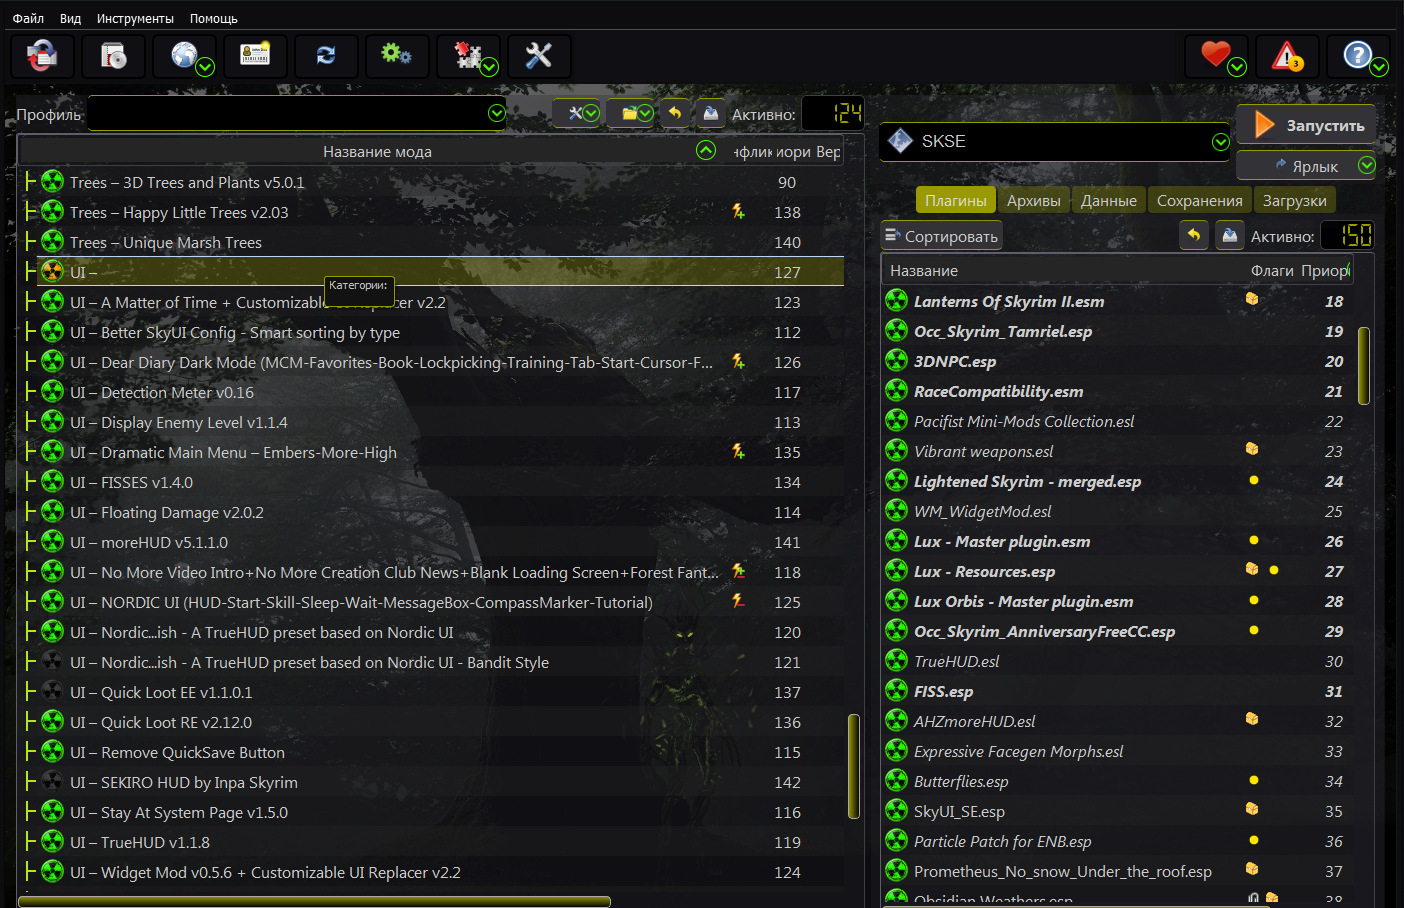
Task: Switch to the Архивы tab
Action: [1033, 201]
